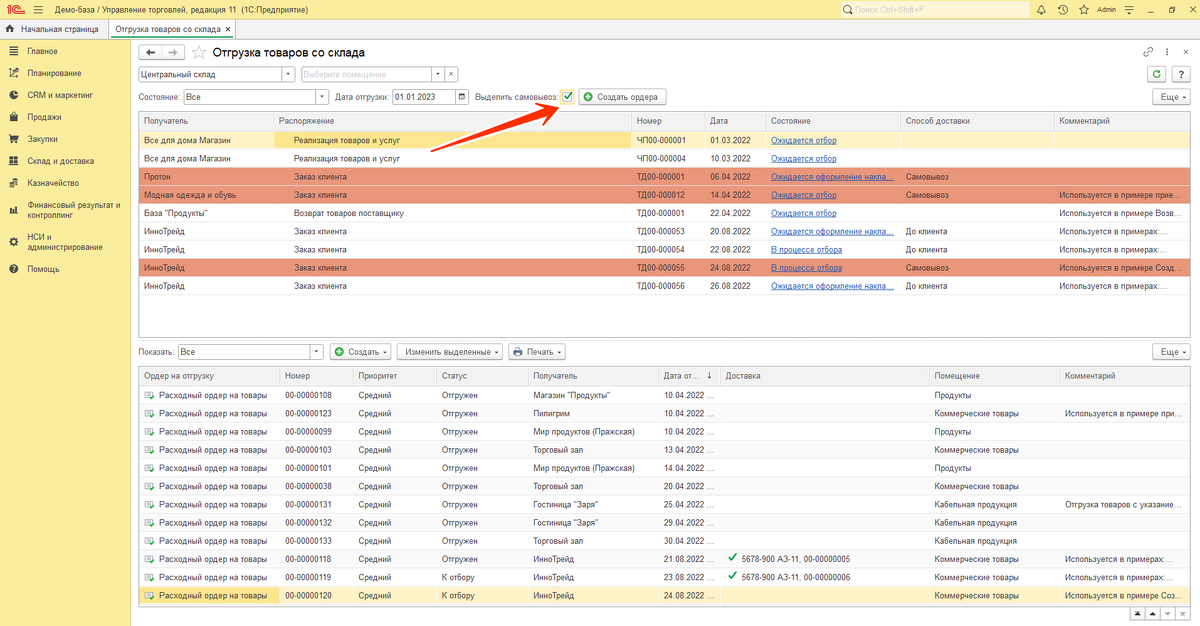1200x626 pixels.
Task: Go back with the left arrow navigation button
Action: pos(150,52)
